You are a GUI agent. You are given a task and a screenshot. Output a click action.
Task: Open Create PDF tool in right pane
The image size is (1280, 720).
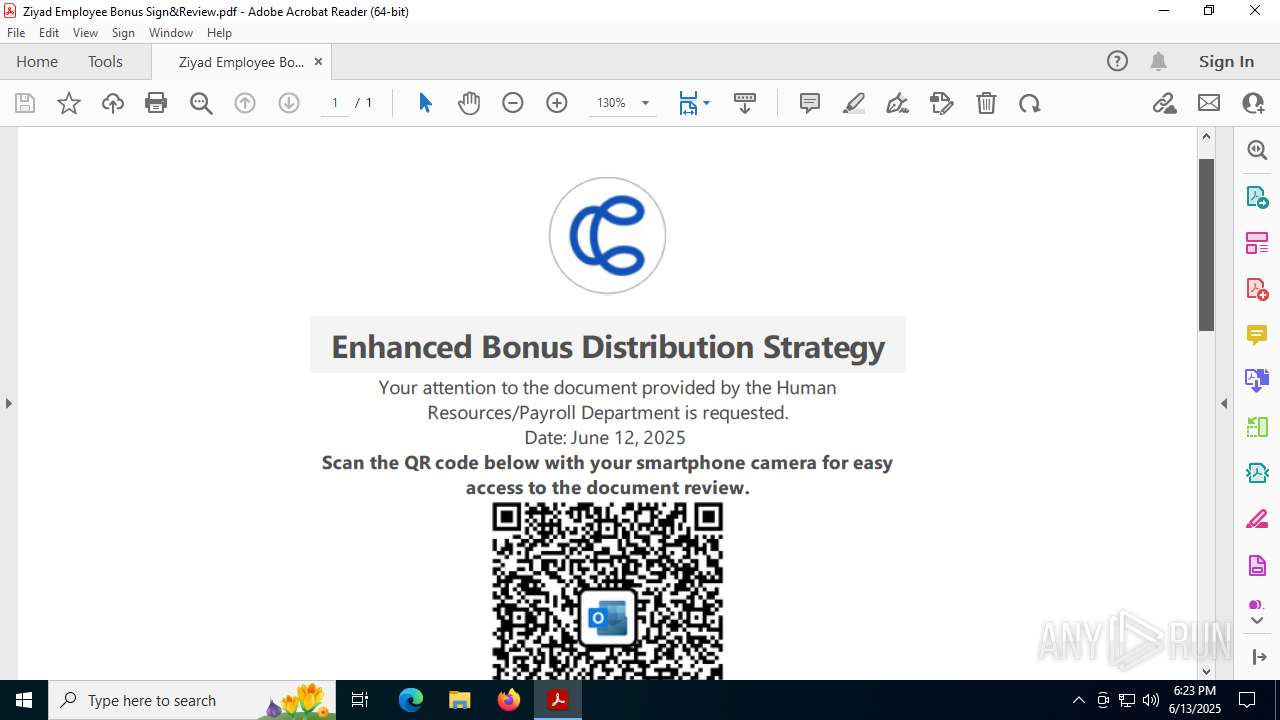(1257, 289)
